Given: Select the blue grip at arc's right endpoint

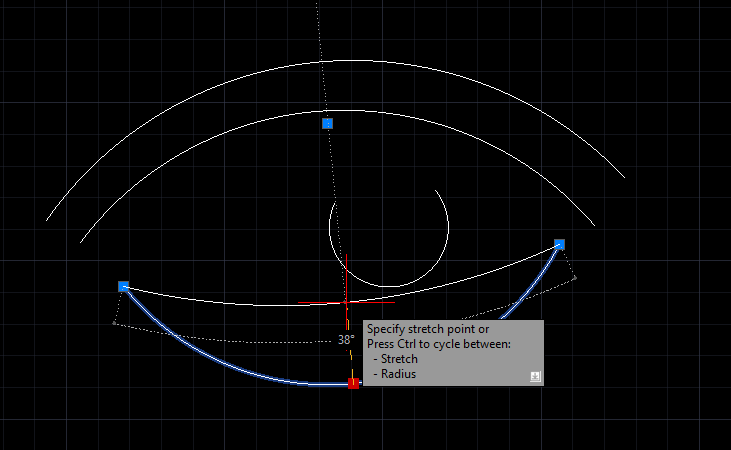Looking at the screenshot, I should [x=559, y=244].
